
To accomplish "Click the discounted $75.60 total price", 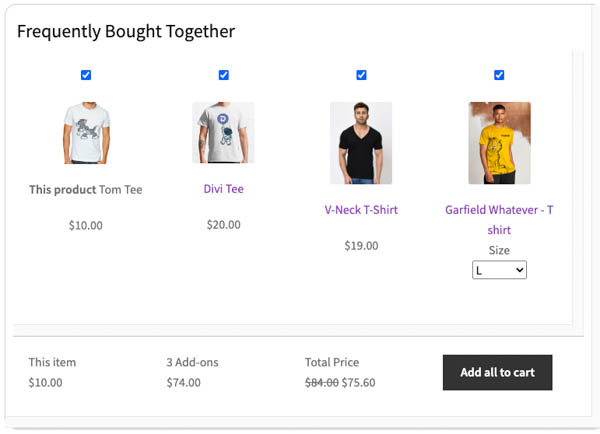I will point(359,382).
